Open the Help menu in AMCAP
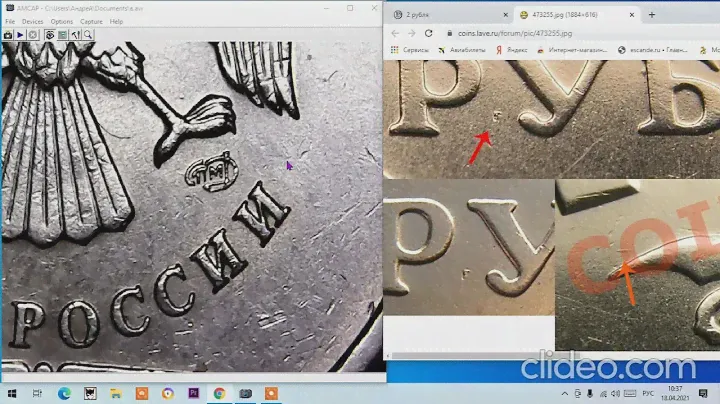The image size is (720, 404). point(117,21)
